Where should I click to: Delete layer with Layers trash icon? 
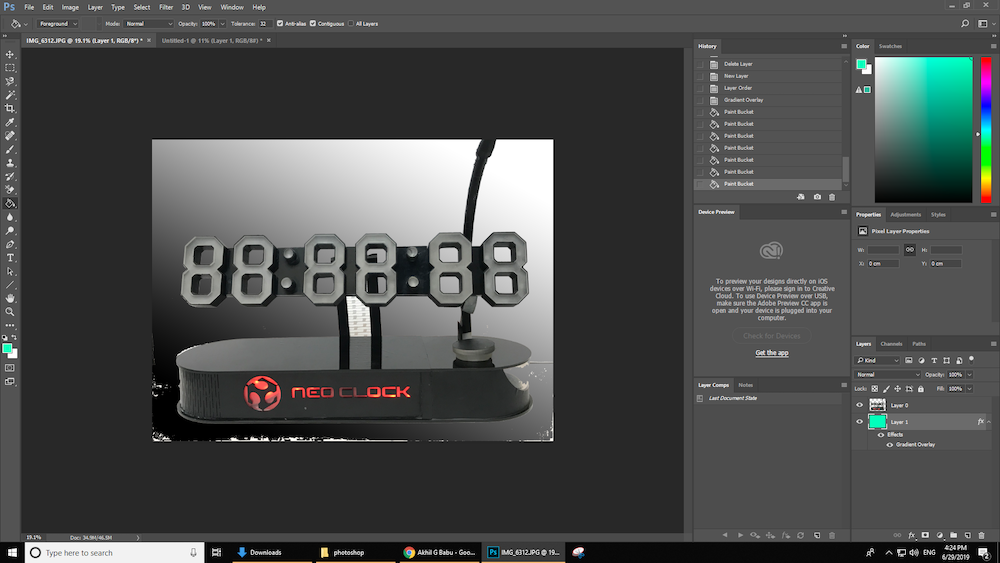pyautogui.click(x=982, y=536)
